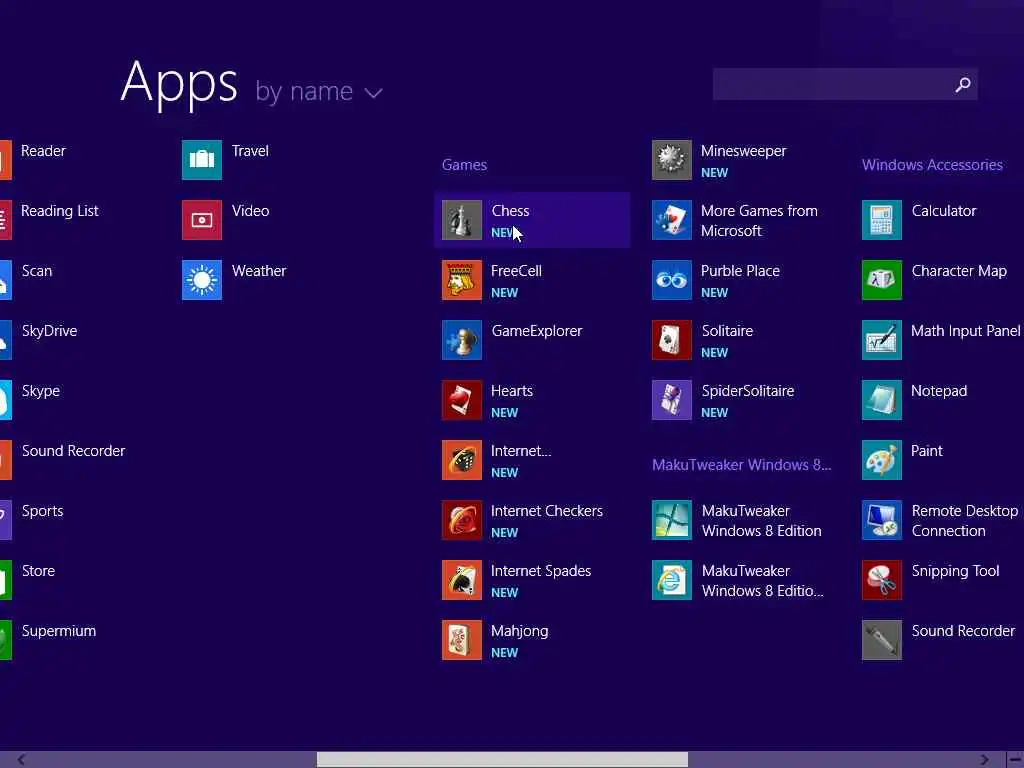
Task: Open the truncated Internet... game icon
Action: click(462, 460)
